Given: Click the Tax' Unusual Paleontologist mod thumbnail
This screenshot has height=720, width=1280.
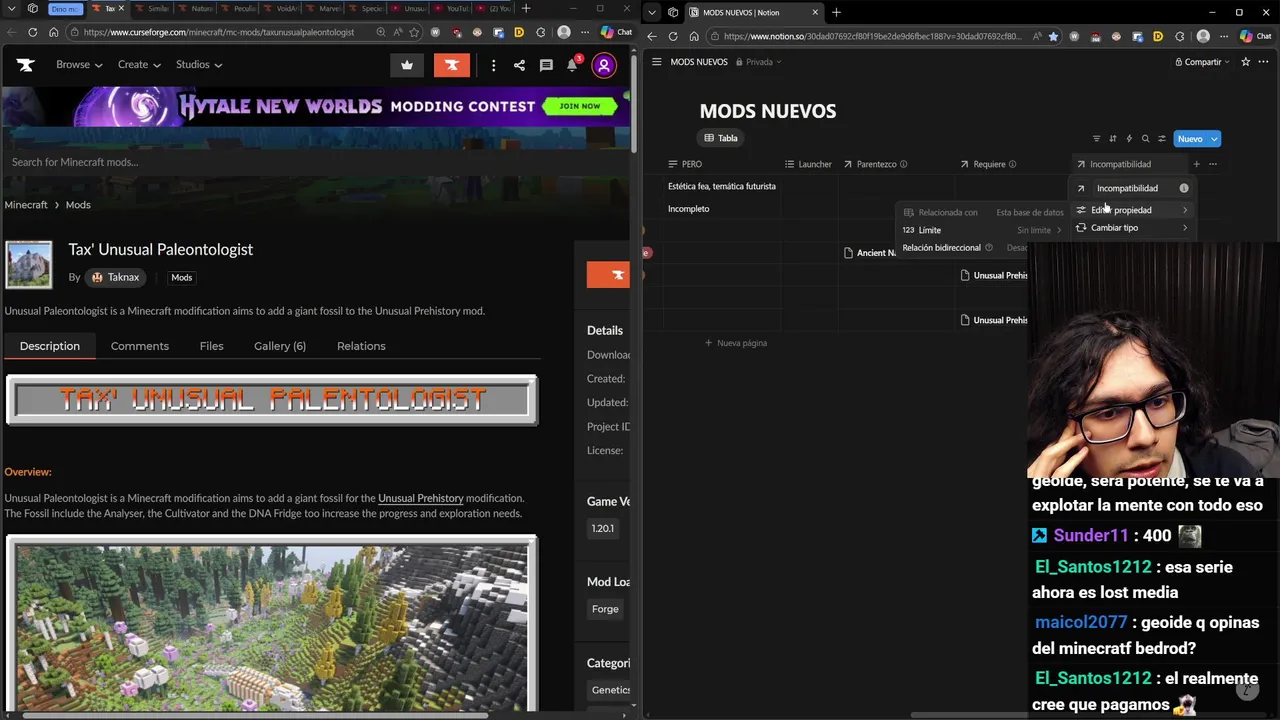Looking at the screenshot, I should point(29,264).
